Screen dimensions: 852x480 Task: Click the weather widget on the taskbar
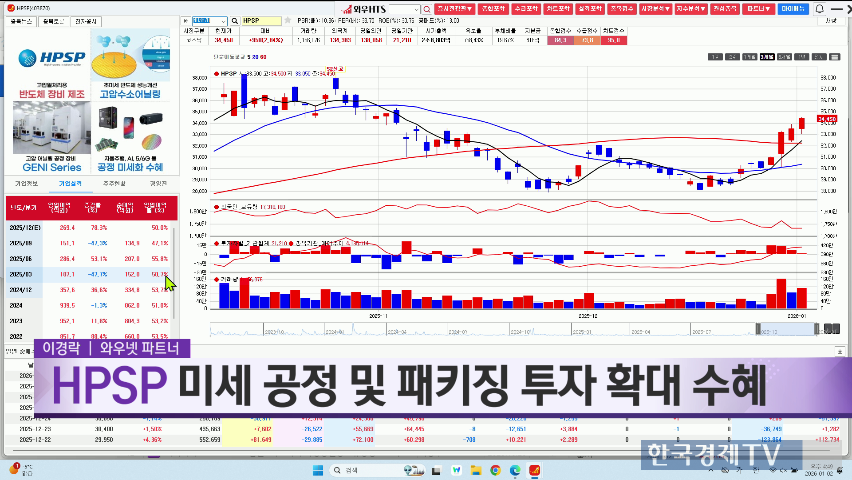click(x=14, y=469)
